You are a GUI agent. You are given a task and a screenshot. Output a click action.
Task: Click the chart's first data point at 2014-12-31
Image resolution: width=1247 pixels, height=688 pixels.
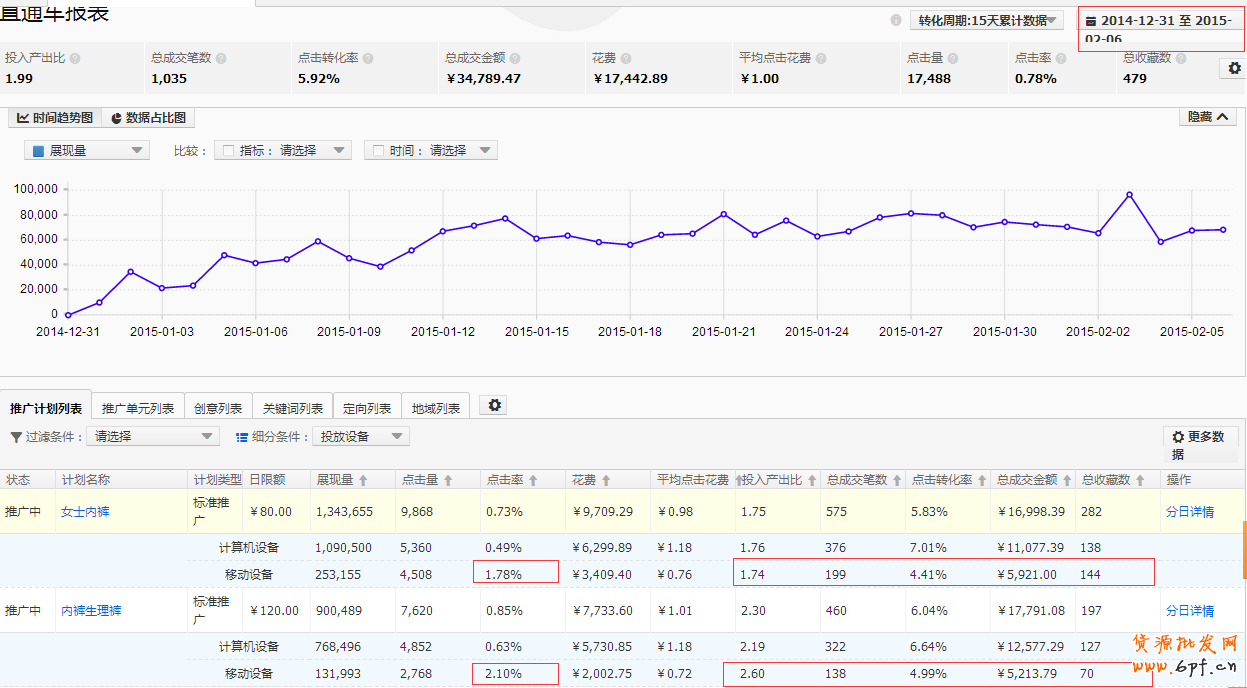tap(68, 315)
